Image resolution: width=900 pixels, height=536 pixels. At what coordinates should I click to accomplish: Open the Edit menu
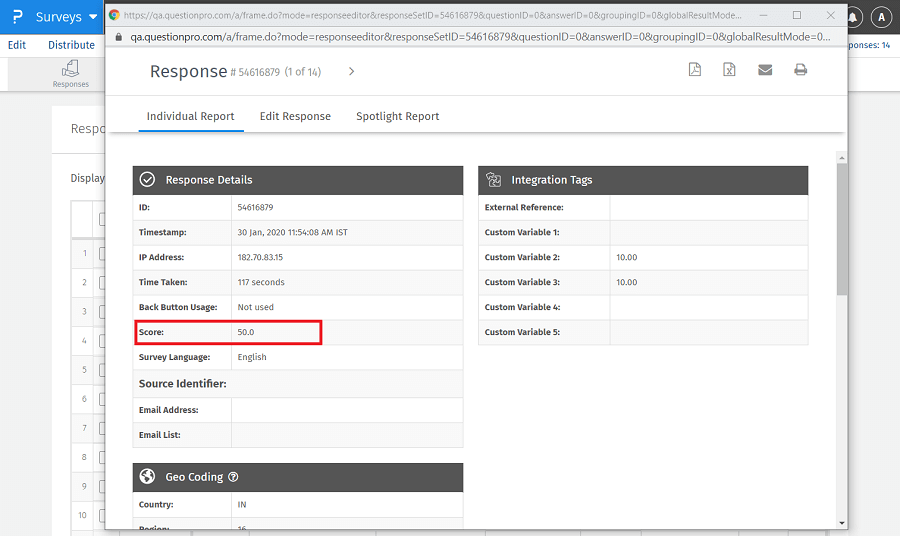click(x=17, y=45)
